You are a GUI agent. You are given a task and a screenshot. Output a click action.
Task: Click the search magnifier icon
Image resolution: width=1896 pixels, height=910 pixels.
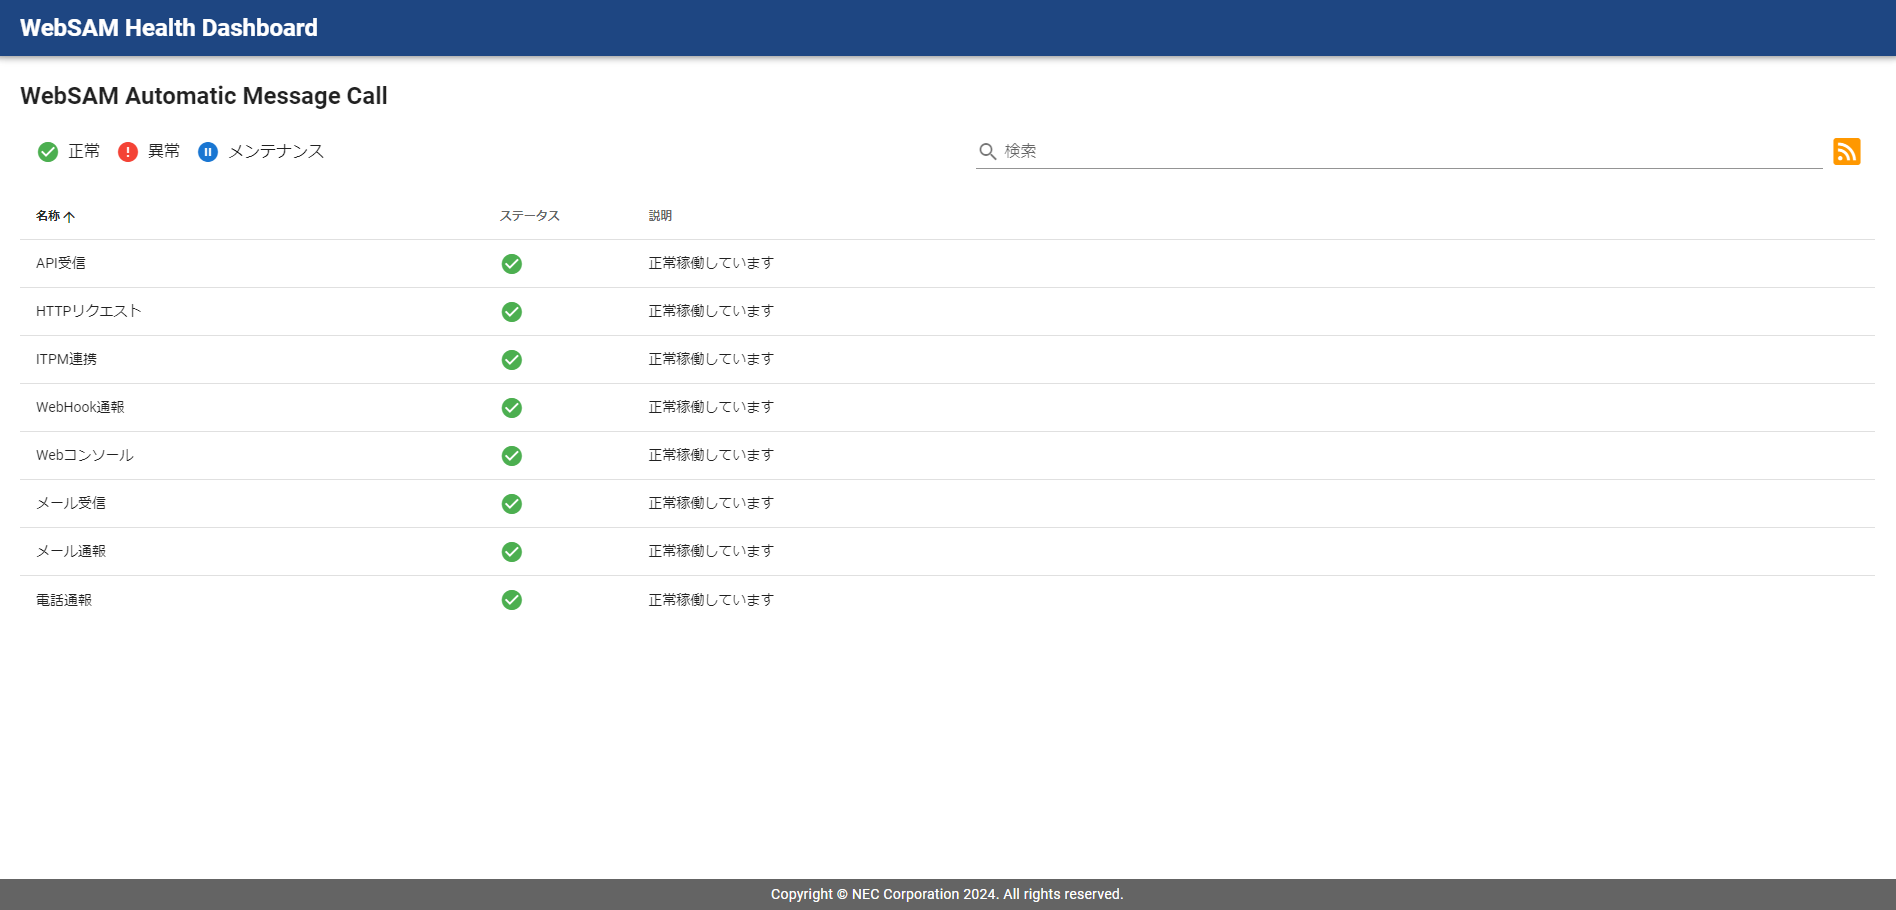coord(987,150)
